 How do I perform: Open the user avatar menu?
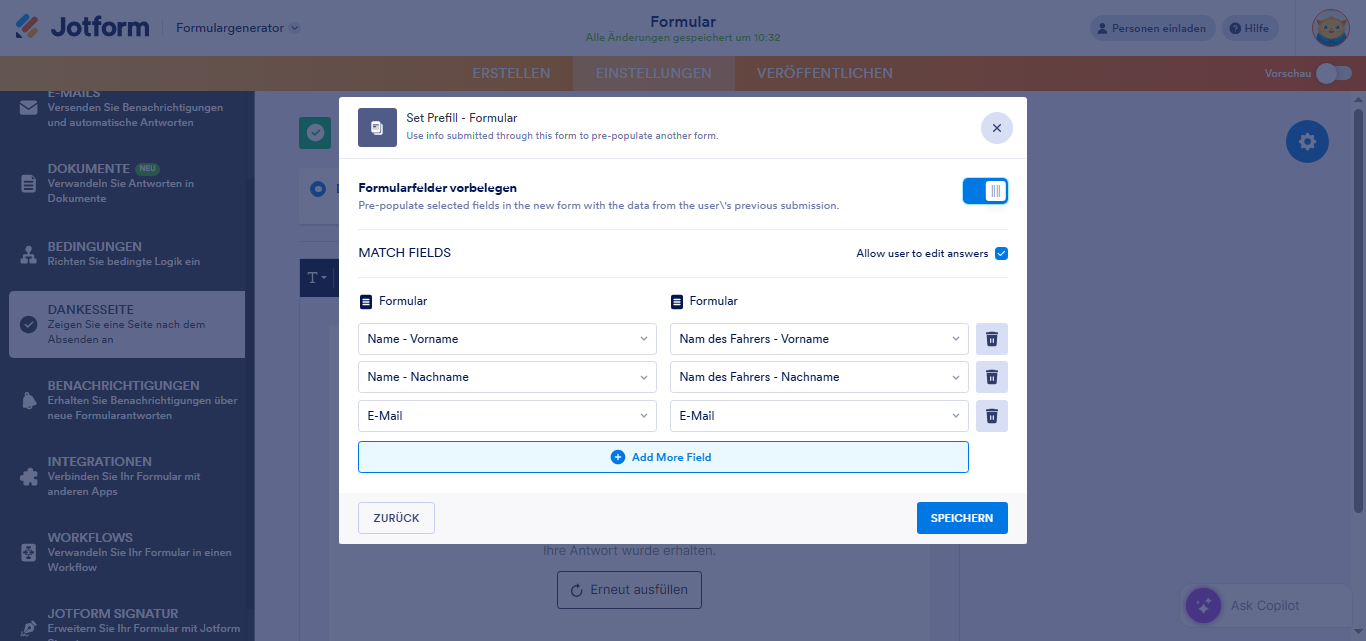click(x=1331, y=28)
